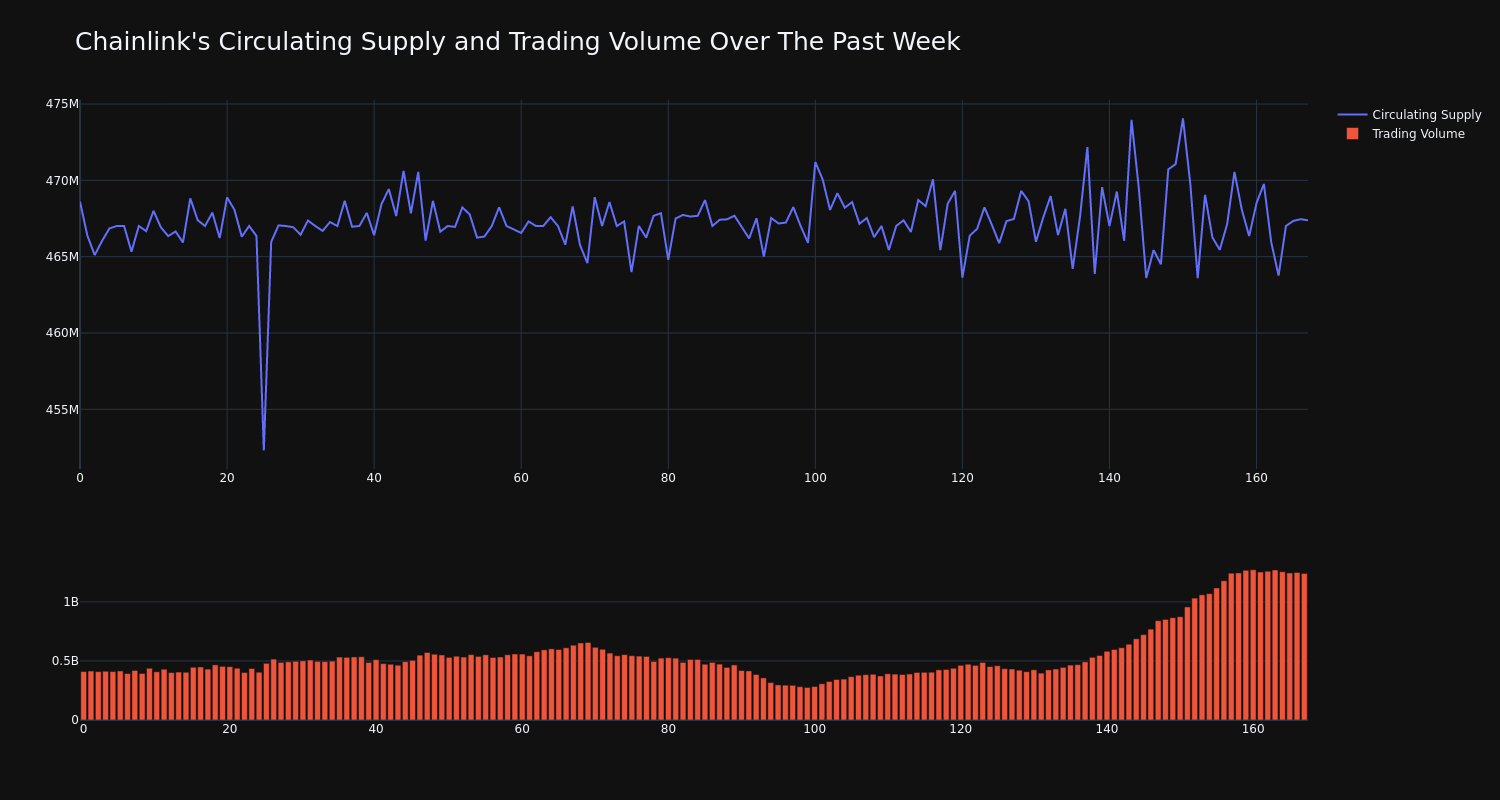Click the 465M y-axis label
Screen dimensions: 1500x800
62,257
